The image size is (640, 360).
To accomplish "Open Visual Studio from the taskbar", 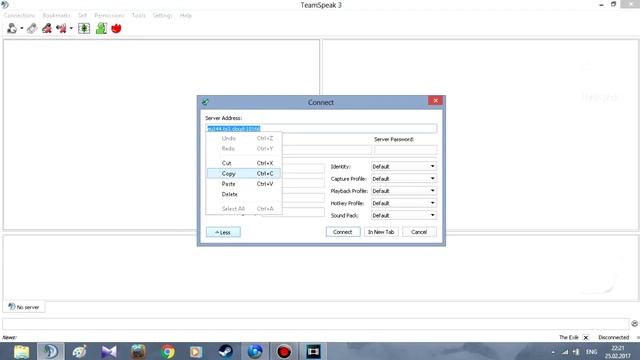I will (109, 351).
